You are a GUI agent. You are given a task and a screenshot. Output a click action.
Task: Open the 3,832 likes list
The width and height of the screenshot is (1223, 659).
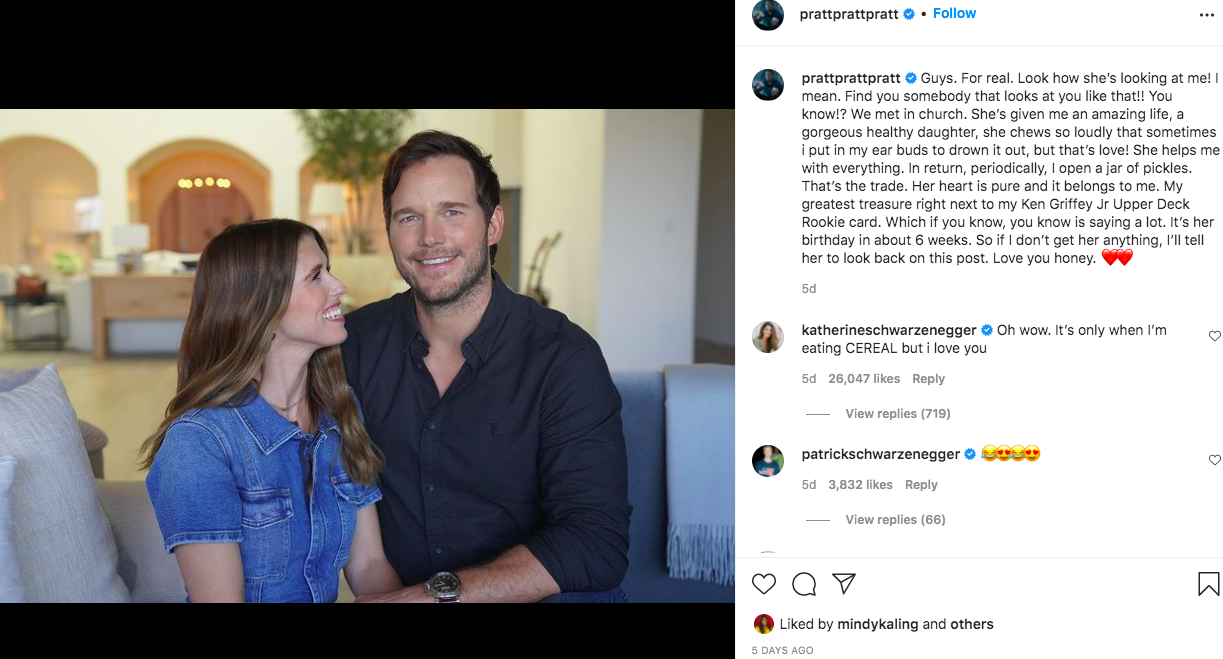tap(860, 485)
